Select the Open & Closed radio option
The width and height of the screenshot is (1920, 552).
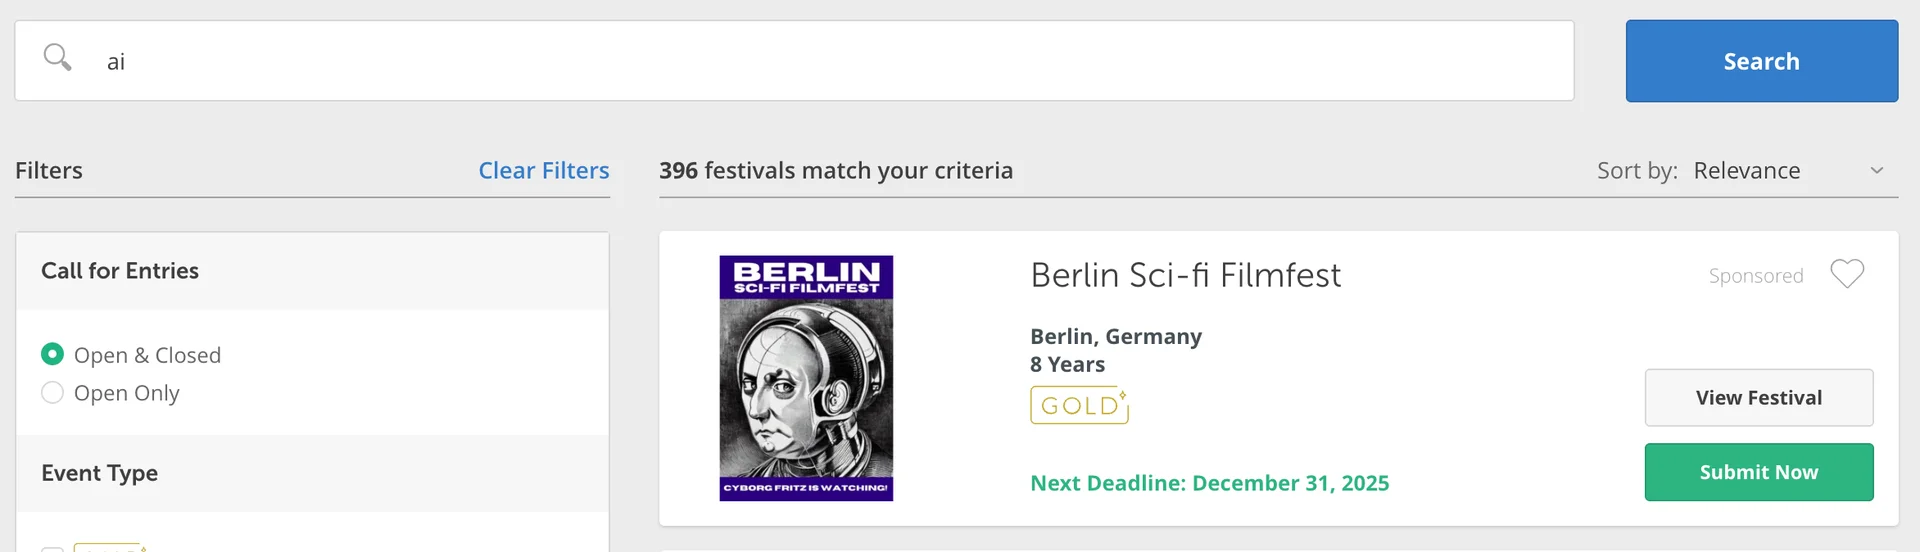52,354
